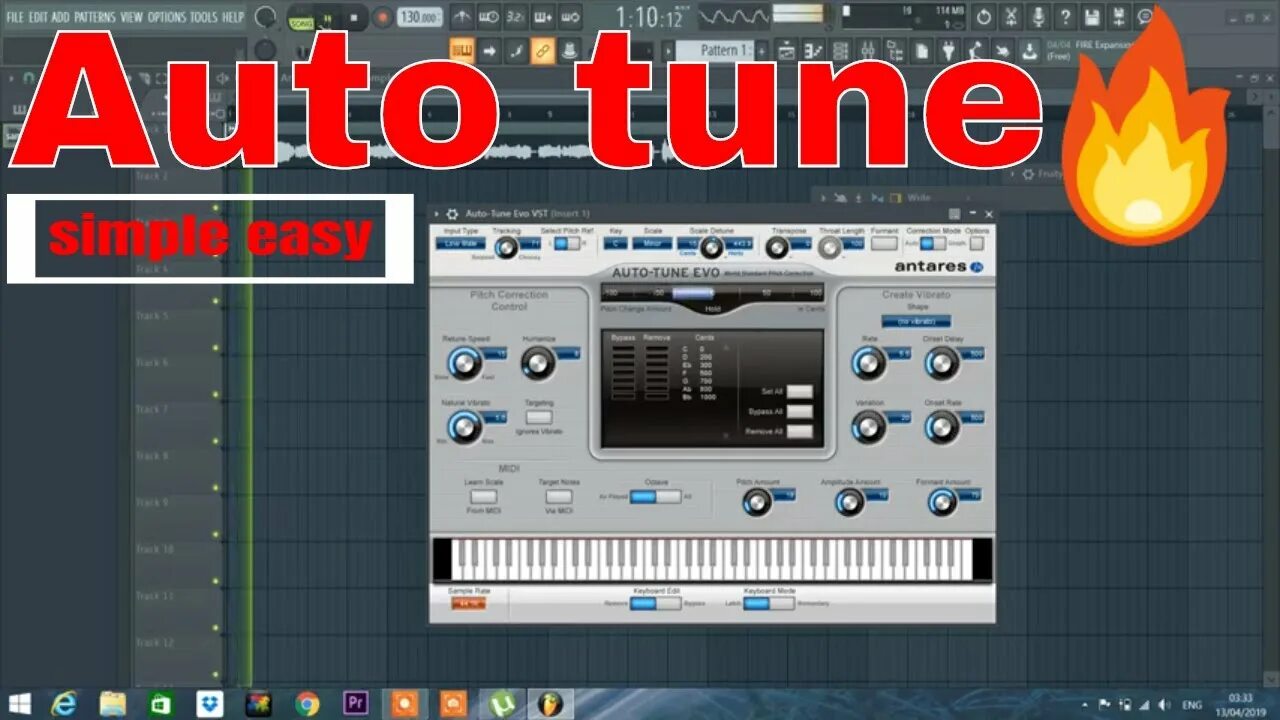Open the browser view icon
This screenshot has height=720, width=1280.
tap(896, 50)
